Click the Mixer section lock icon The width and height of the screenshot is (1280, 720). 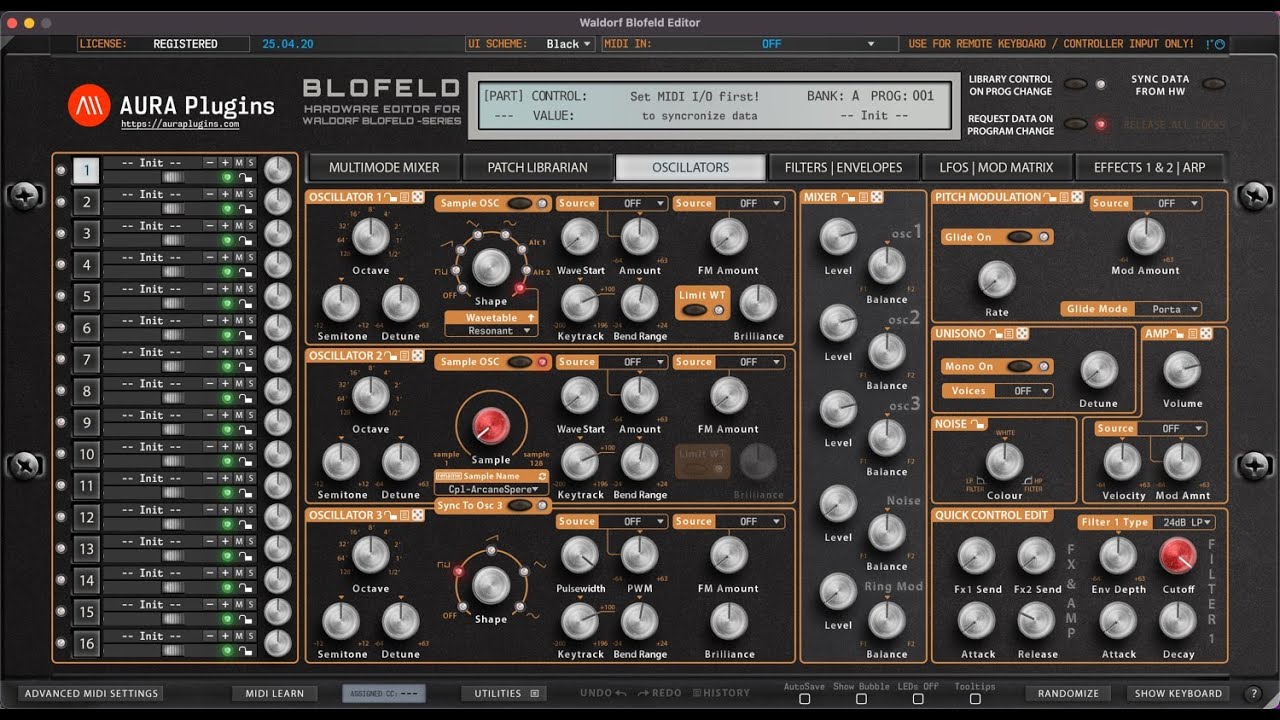pyautogui.click(x=849, y=197)
